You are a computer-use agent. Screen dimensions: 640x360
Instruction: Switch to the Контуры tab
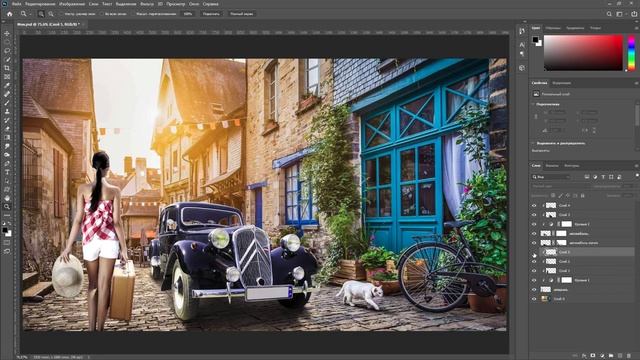tap(572, 166)
